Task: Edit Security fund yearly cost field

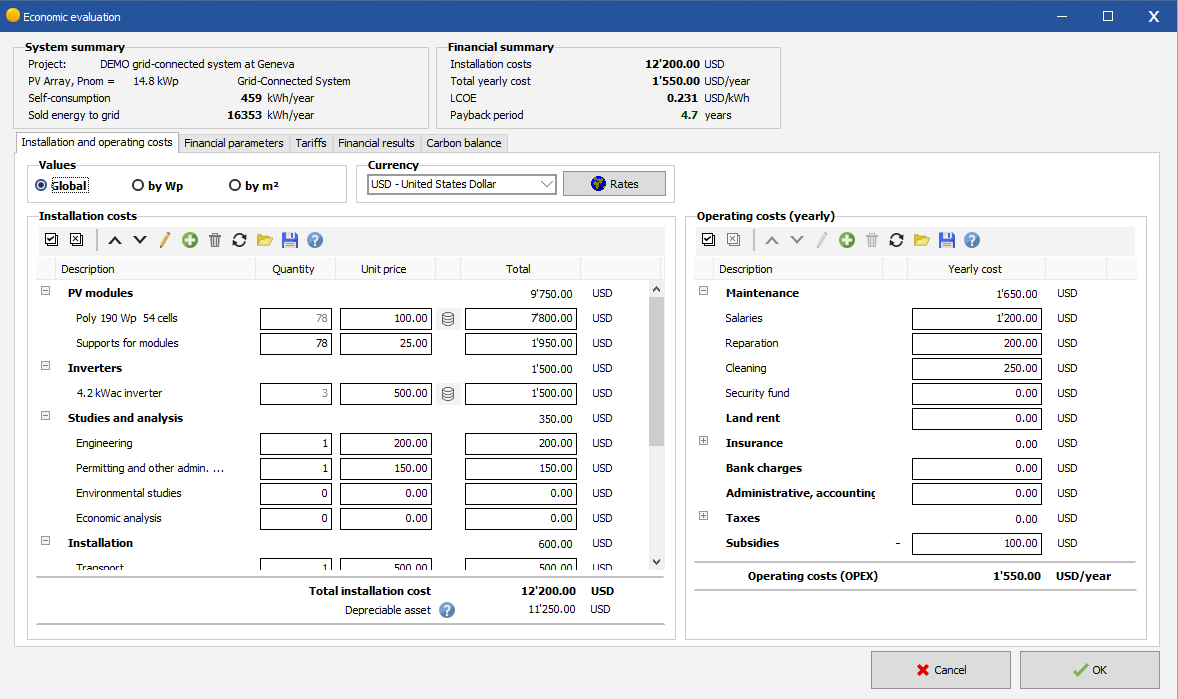Action: pyautogui.click(x=977, y=394)
